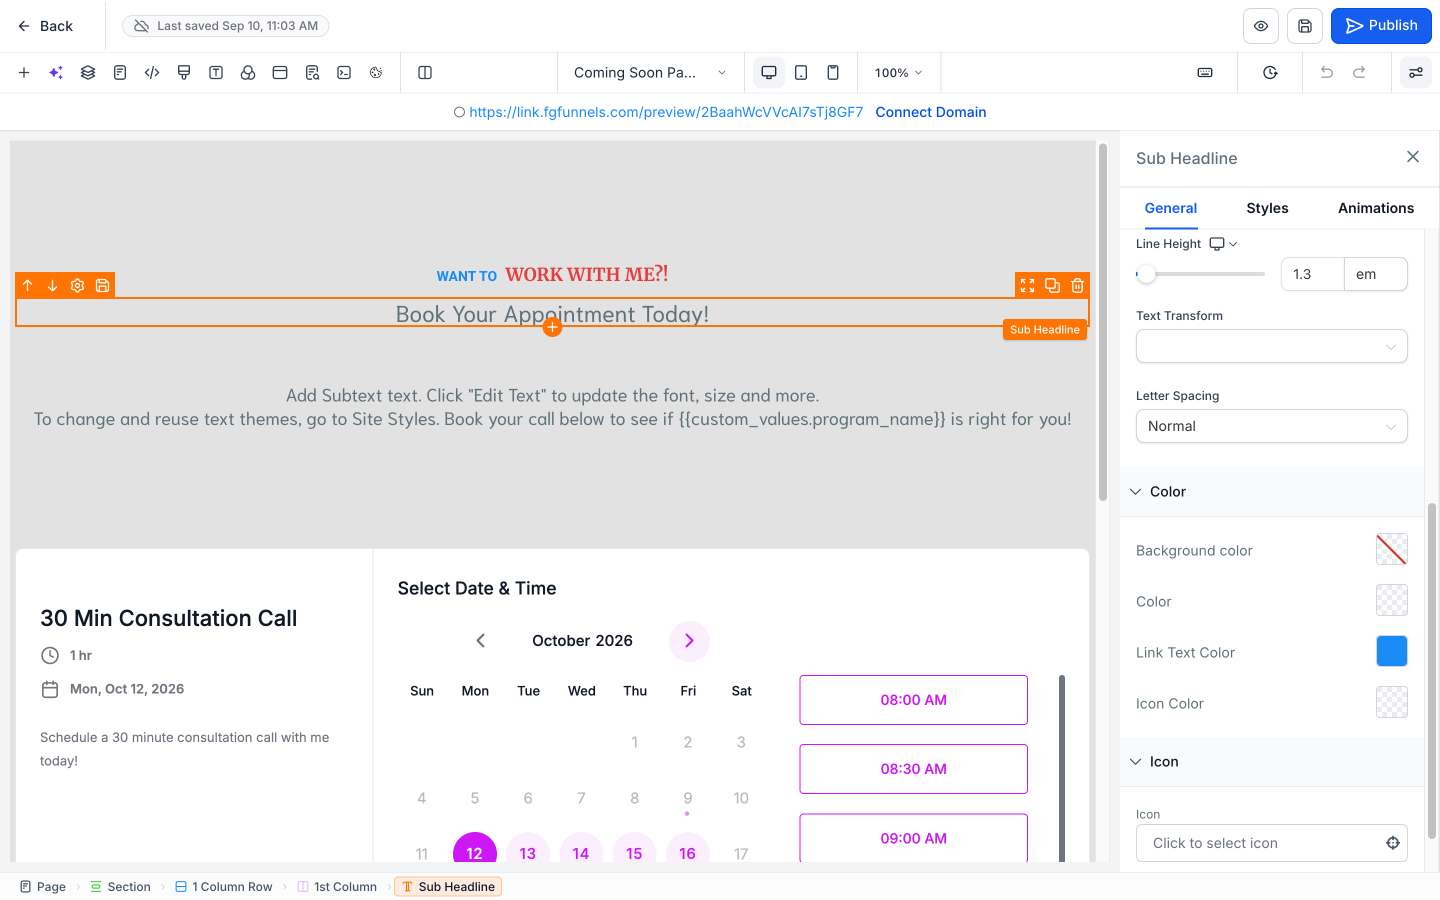Go Back to previous page
The width and height of the screenshot is (1440, 900).
45,26
